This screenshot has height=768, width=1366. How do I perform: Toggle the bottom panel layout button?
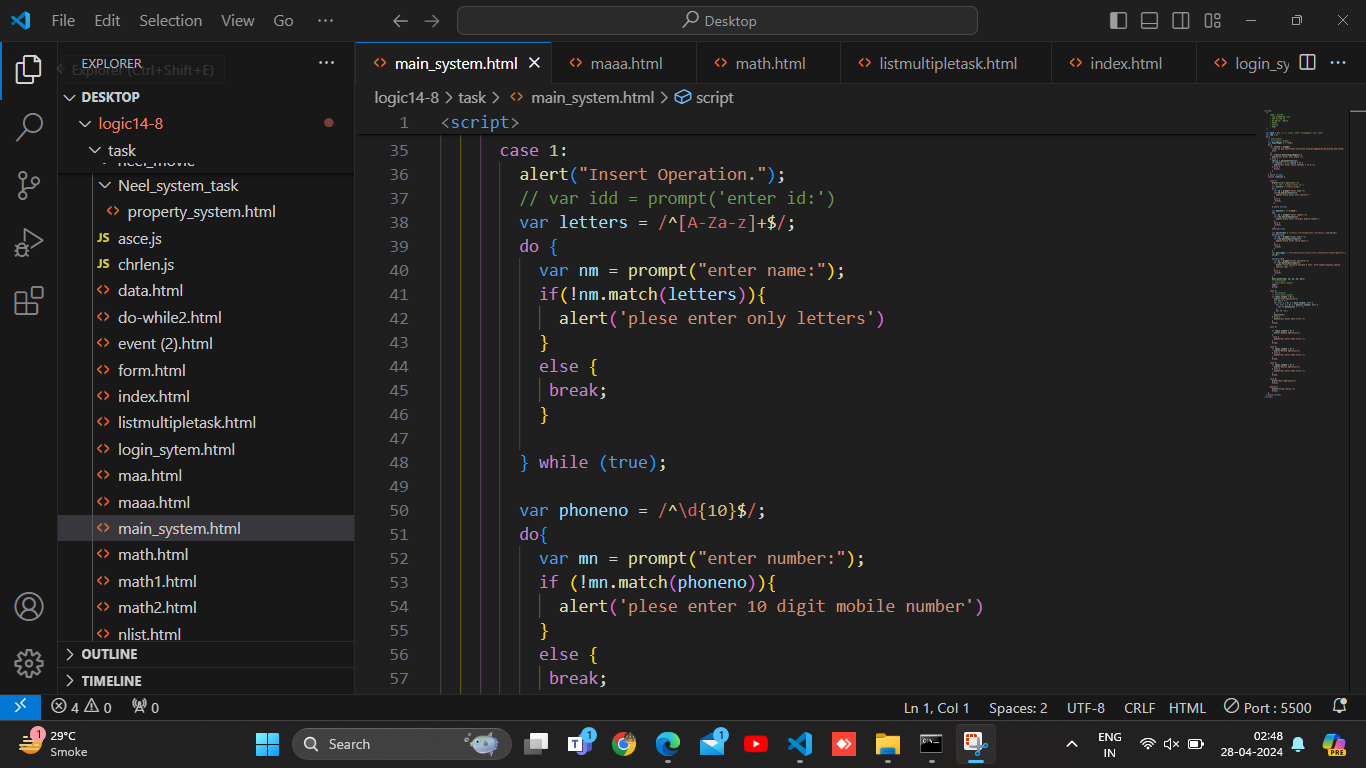[1150, 21]
